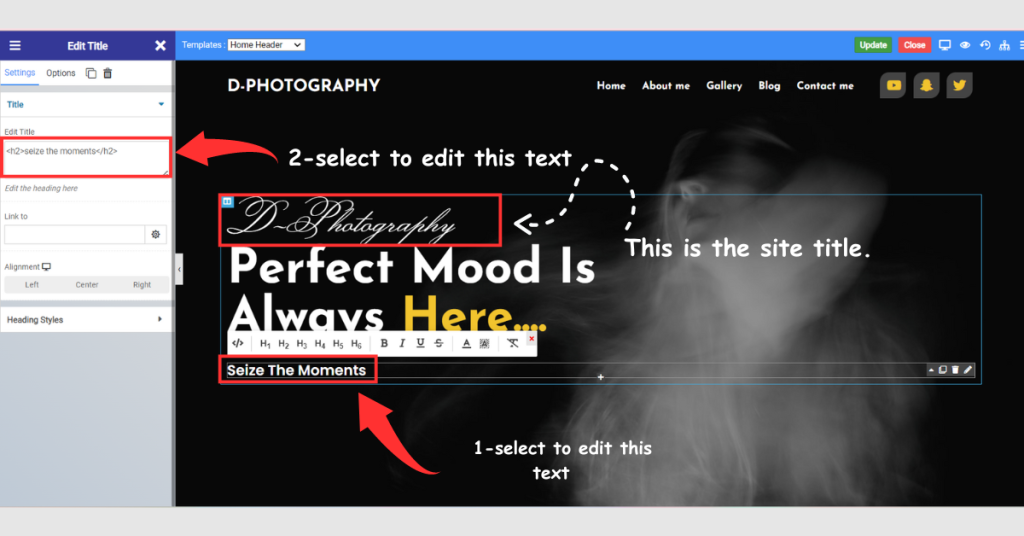
Task: Apply H3 heading format
Action: (x=301, y=343)
